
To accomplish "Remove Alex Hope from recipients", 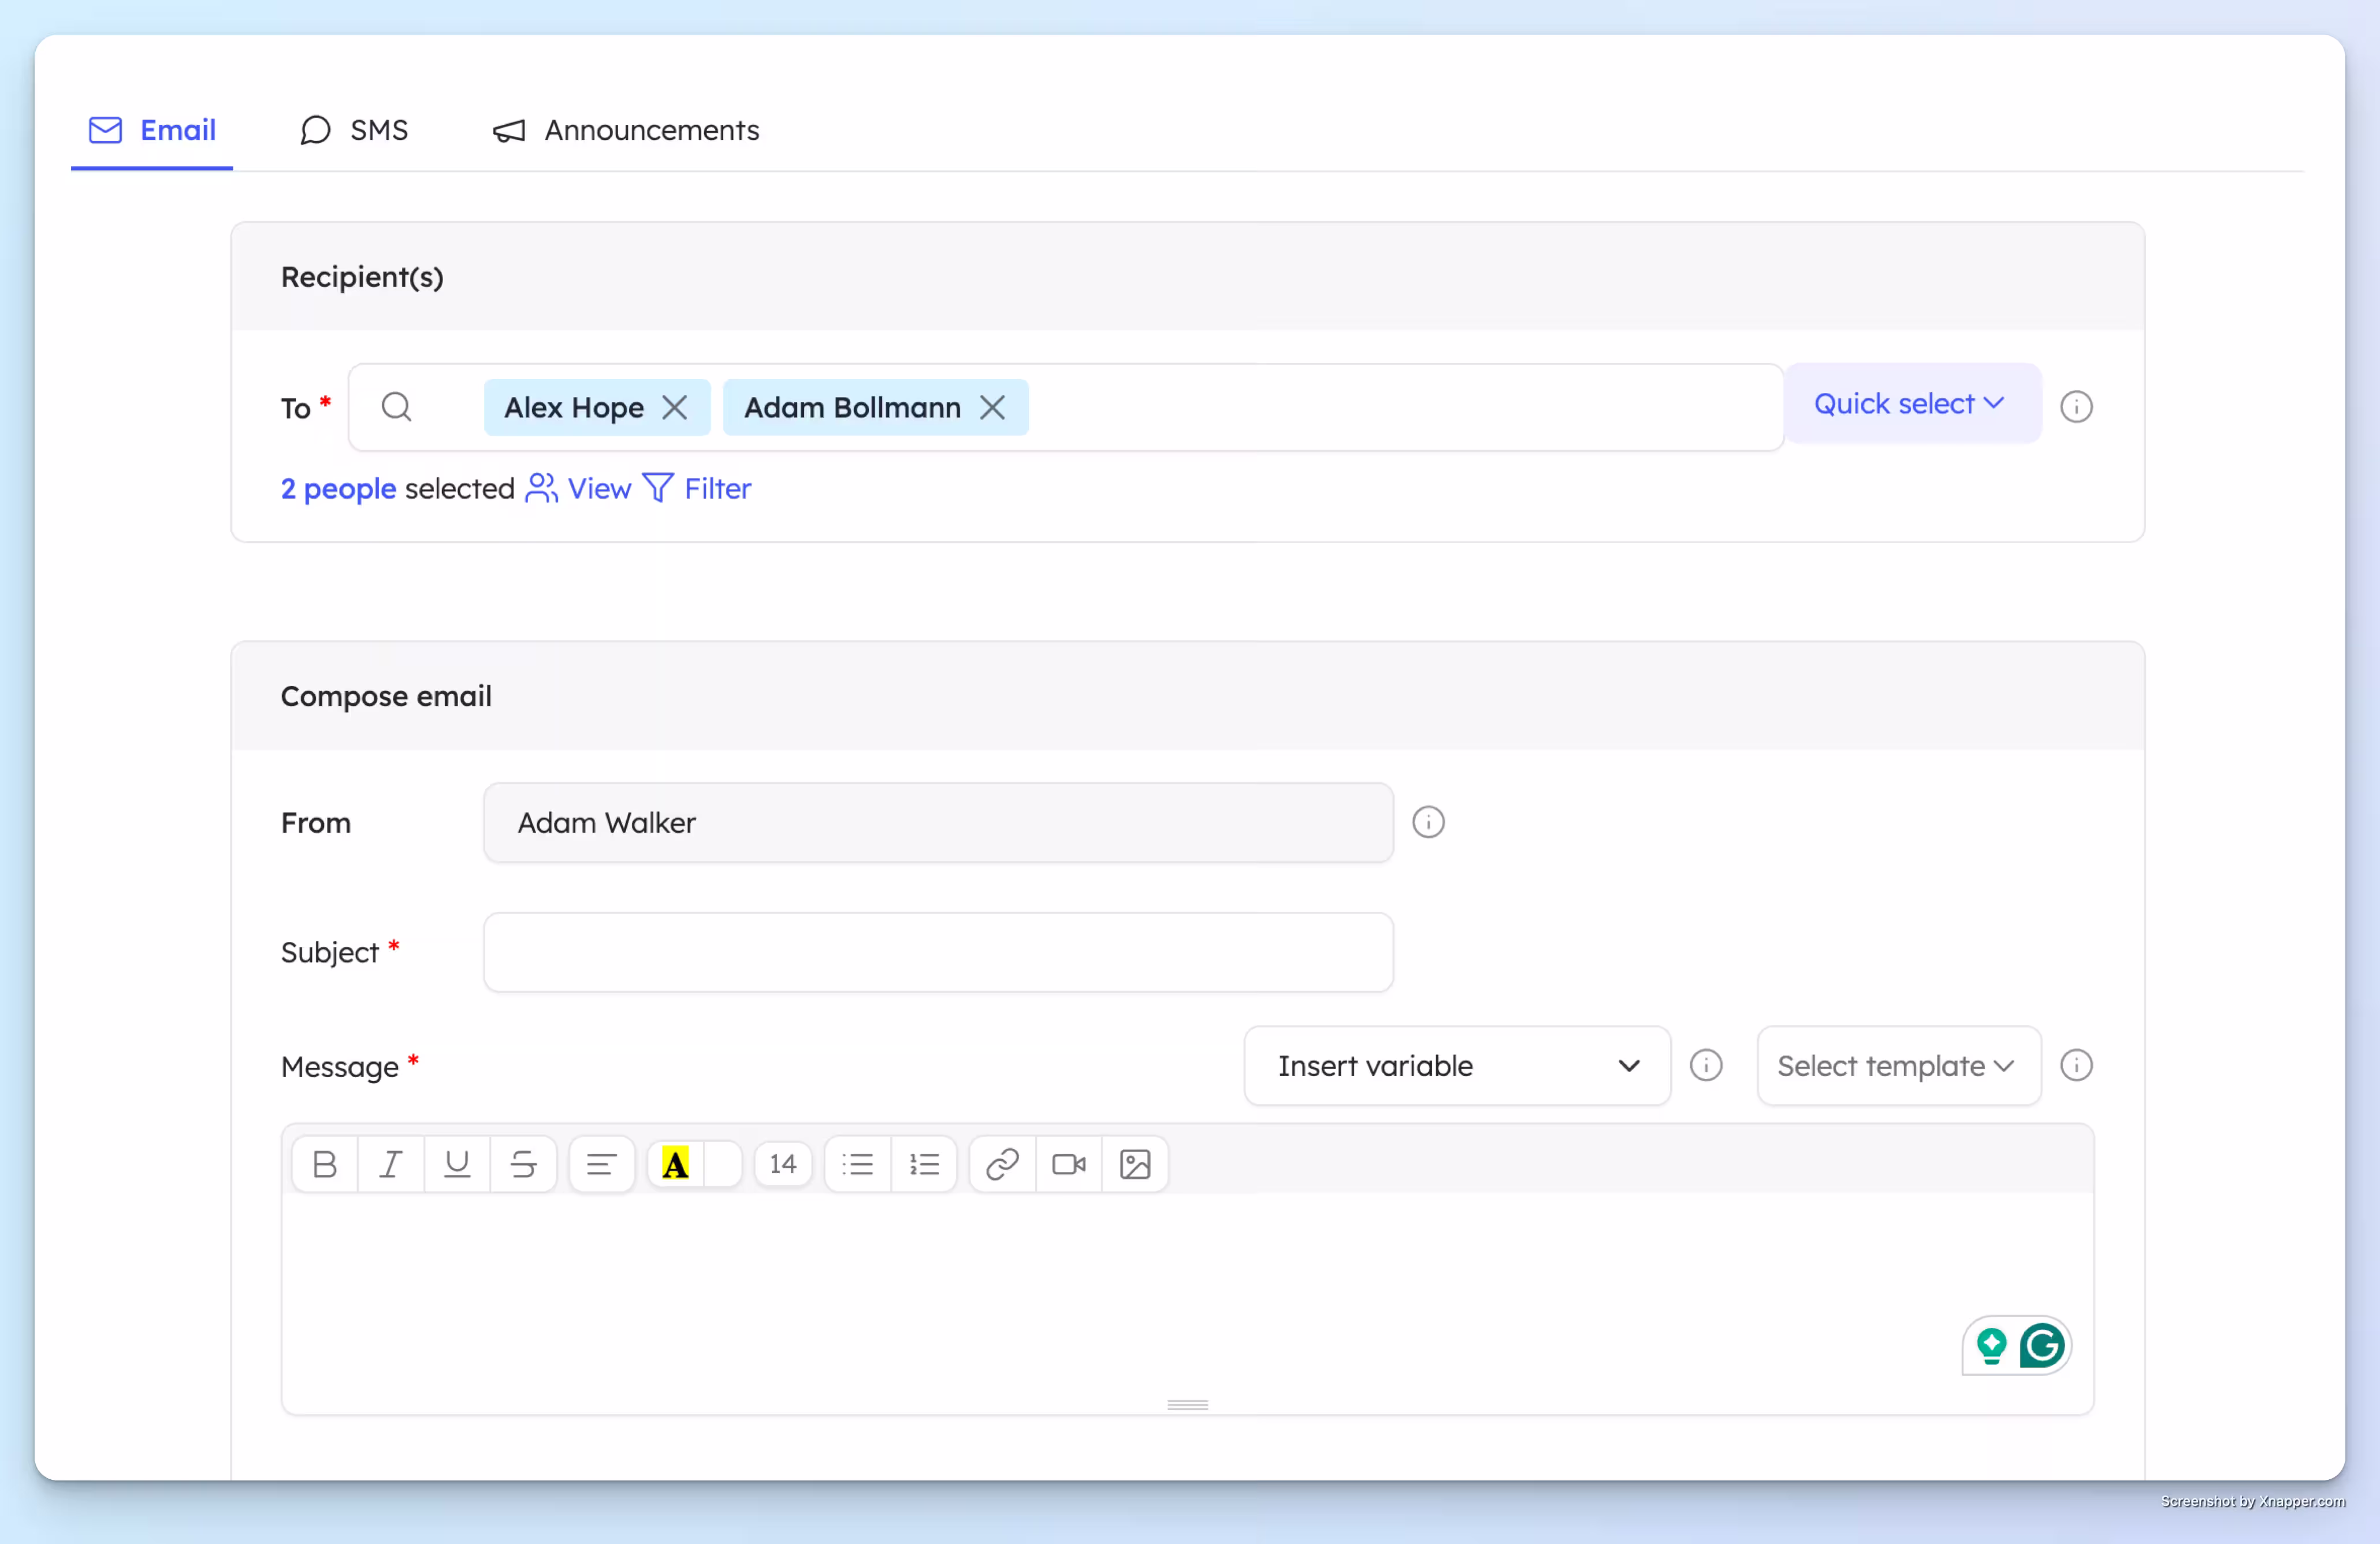I will tap(675, 407).
